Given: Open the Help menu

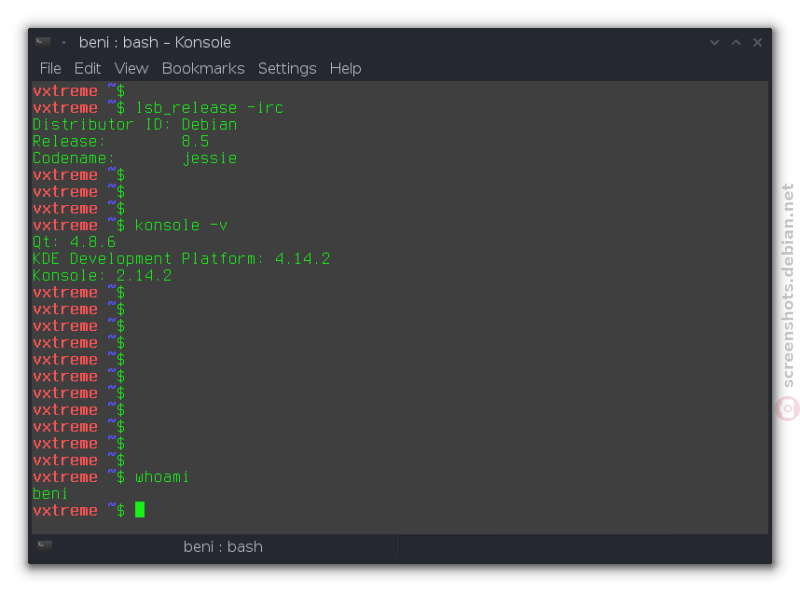Looking at the screenshot, I should (x=345, y=68).
